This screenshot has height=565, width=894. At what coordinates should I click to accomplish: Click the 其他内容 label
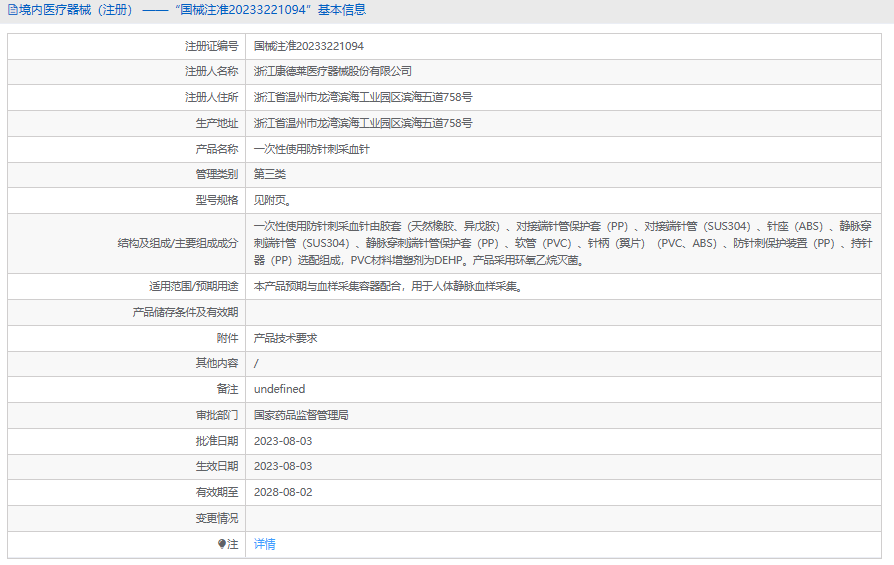(x=217, y=363)
